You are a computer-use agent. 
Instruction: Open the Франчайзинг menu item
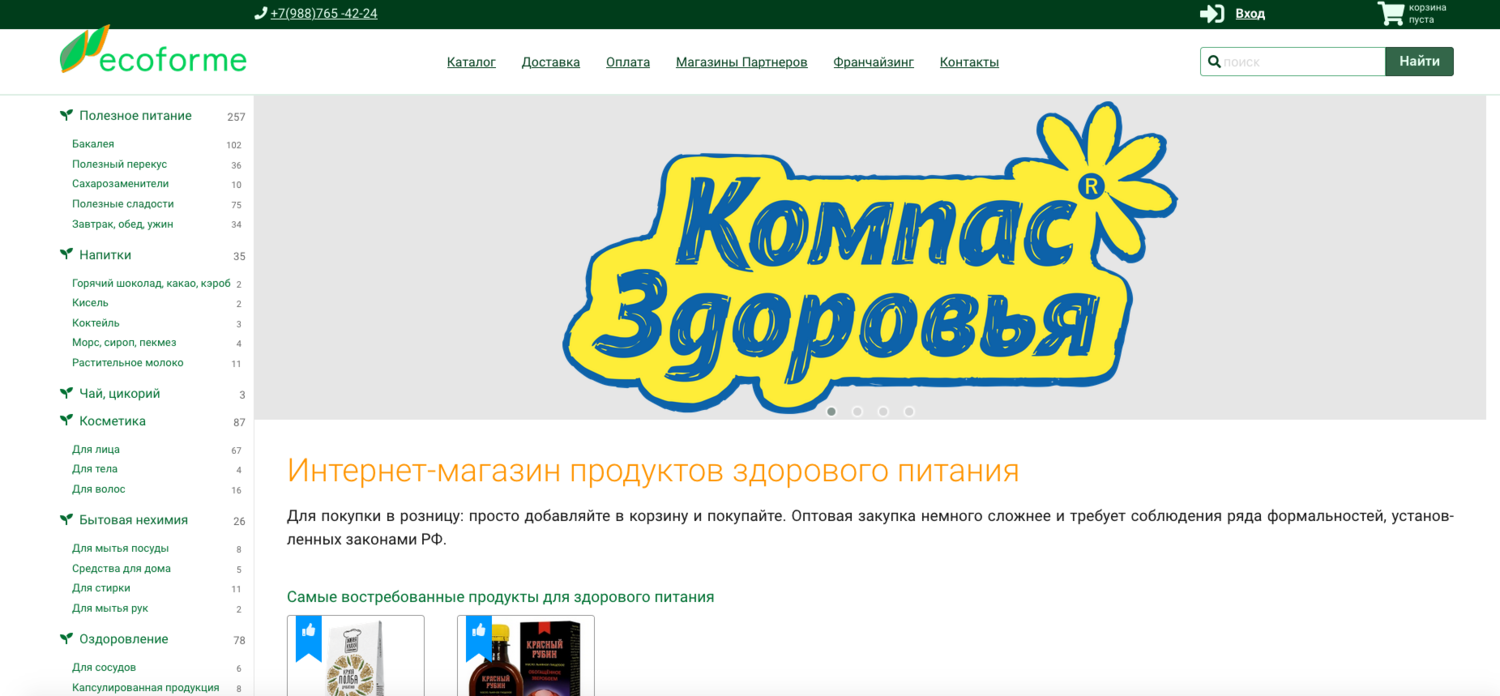point(874,62)
